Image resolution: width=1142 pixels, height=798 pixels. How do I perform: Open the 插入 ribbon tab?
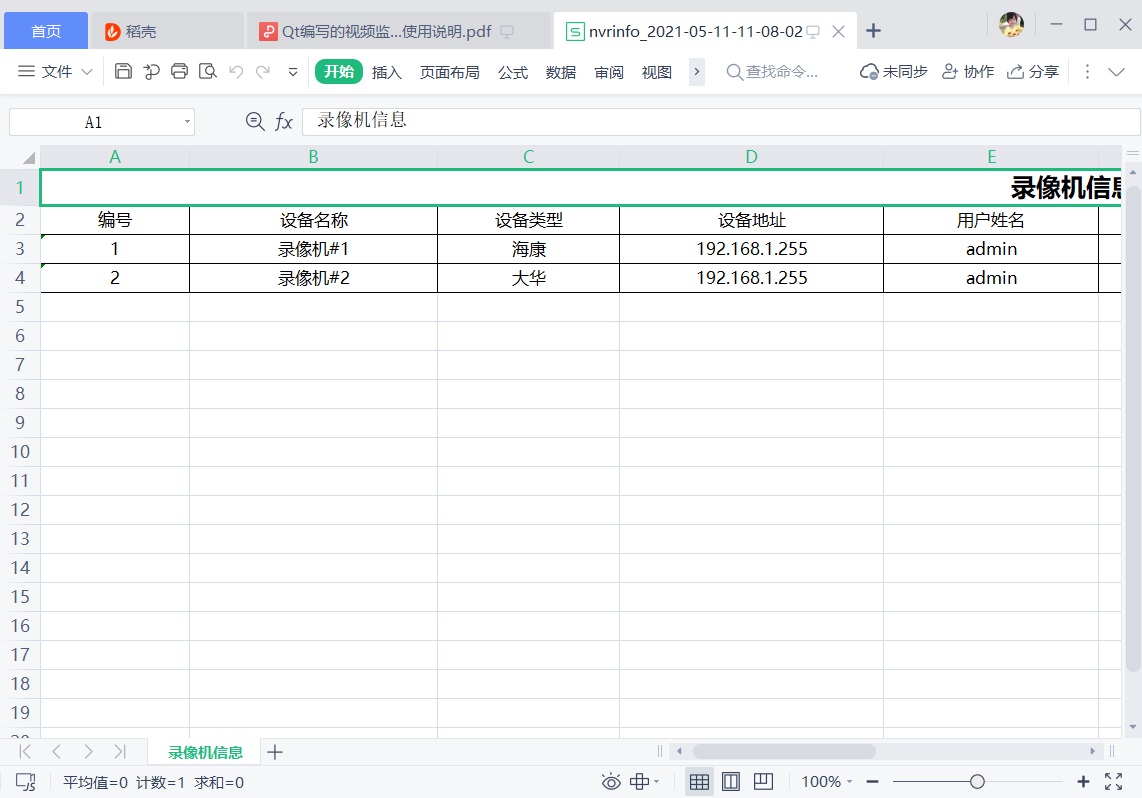coord(386,72)
